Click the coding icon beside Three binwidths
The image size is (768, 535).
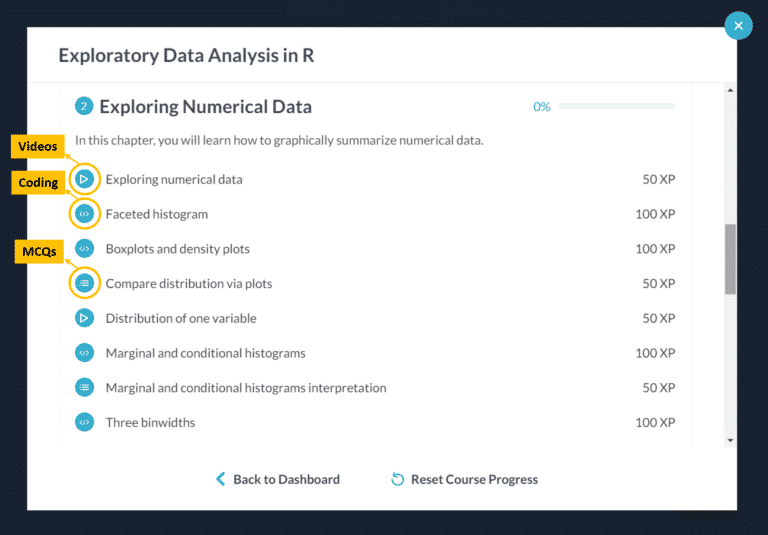[x=84, y=422]
